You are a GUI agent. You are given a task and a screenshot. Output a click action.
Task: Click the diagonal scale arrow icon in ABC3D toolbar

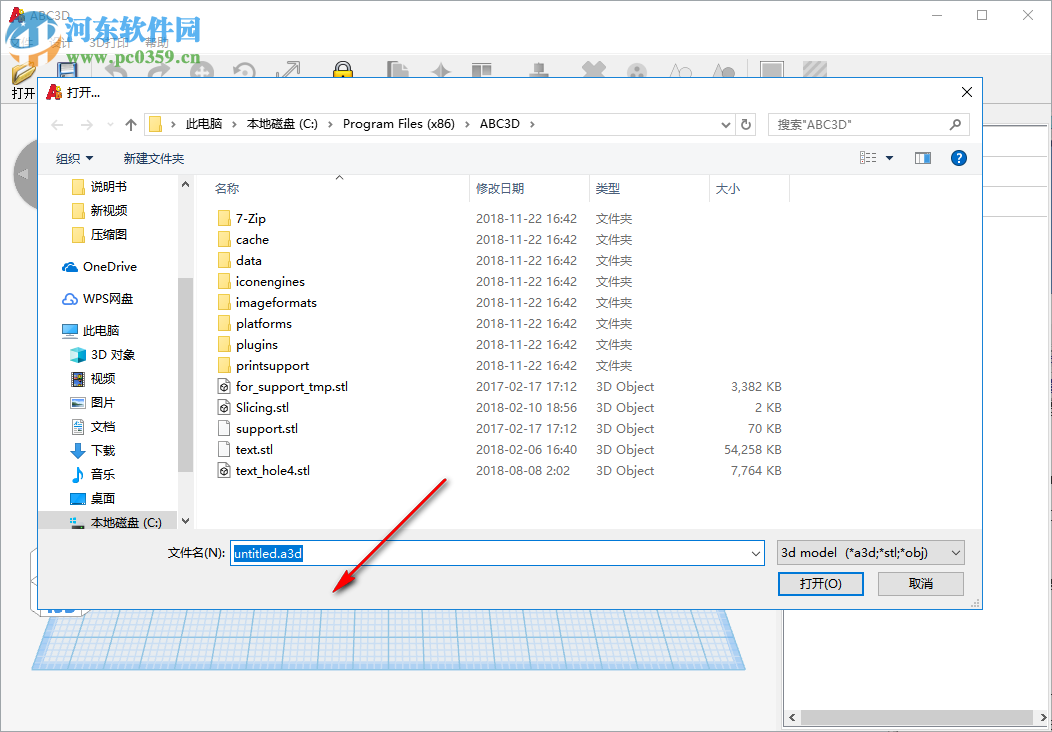288,70
